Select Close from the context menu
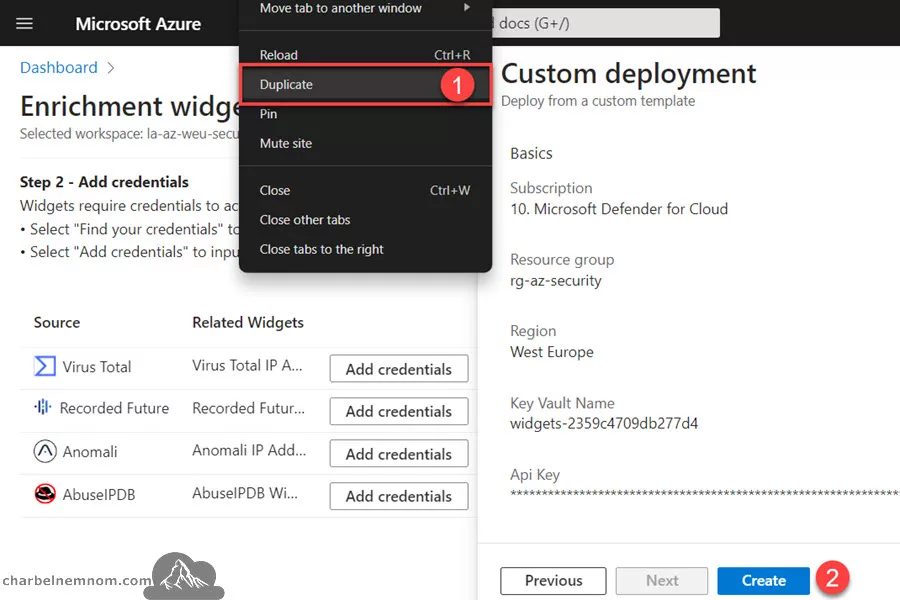Screen dimensions: 900x600 365,191
